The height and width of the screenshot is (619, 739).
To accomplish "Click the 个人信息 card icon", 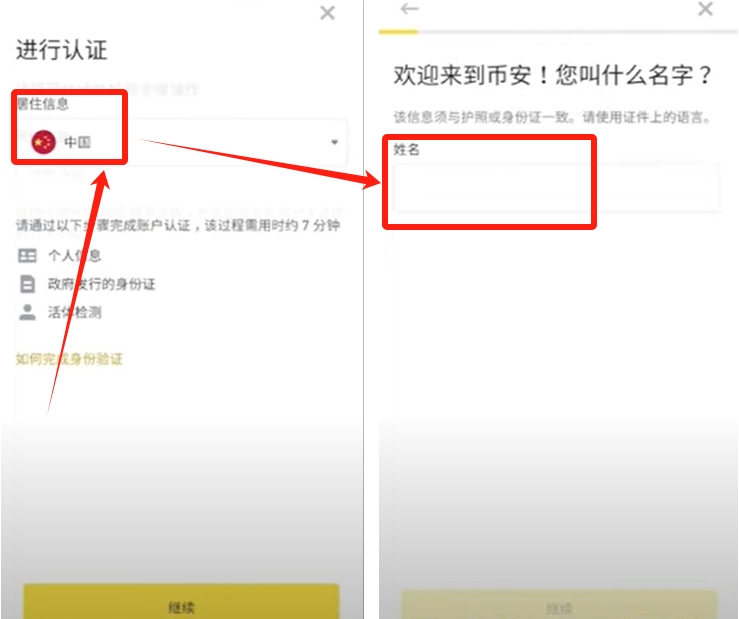I will tap(27, 256).
